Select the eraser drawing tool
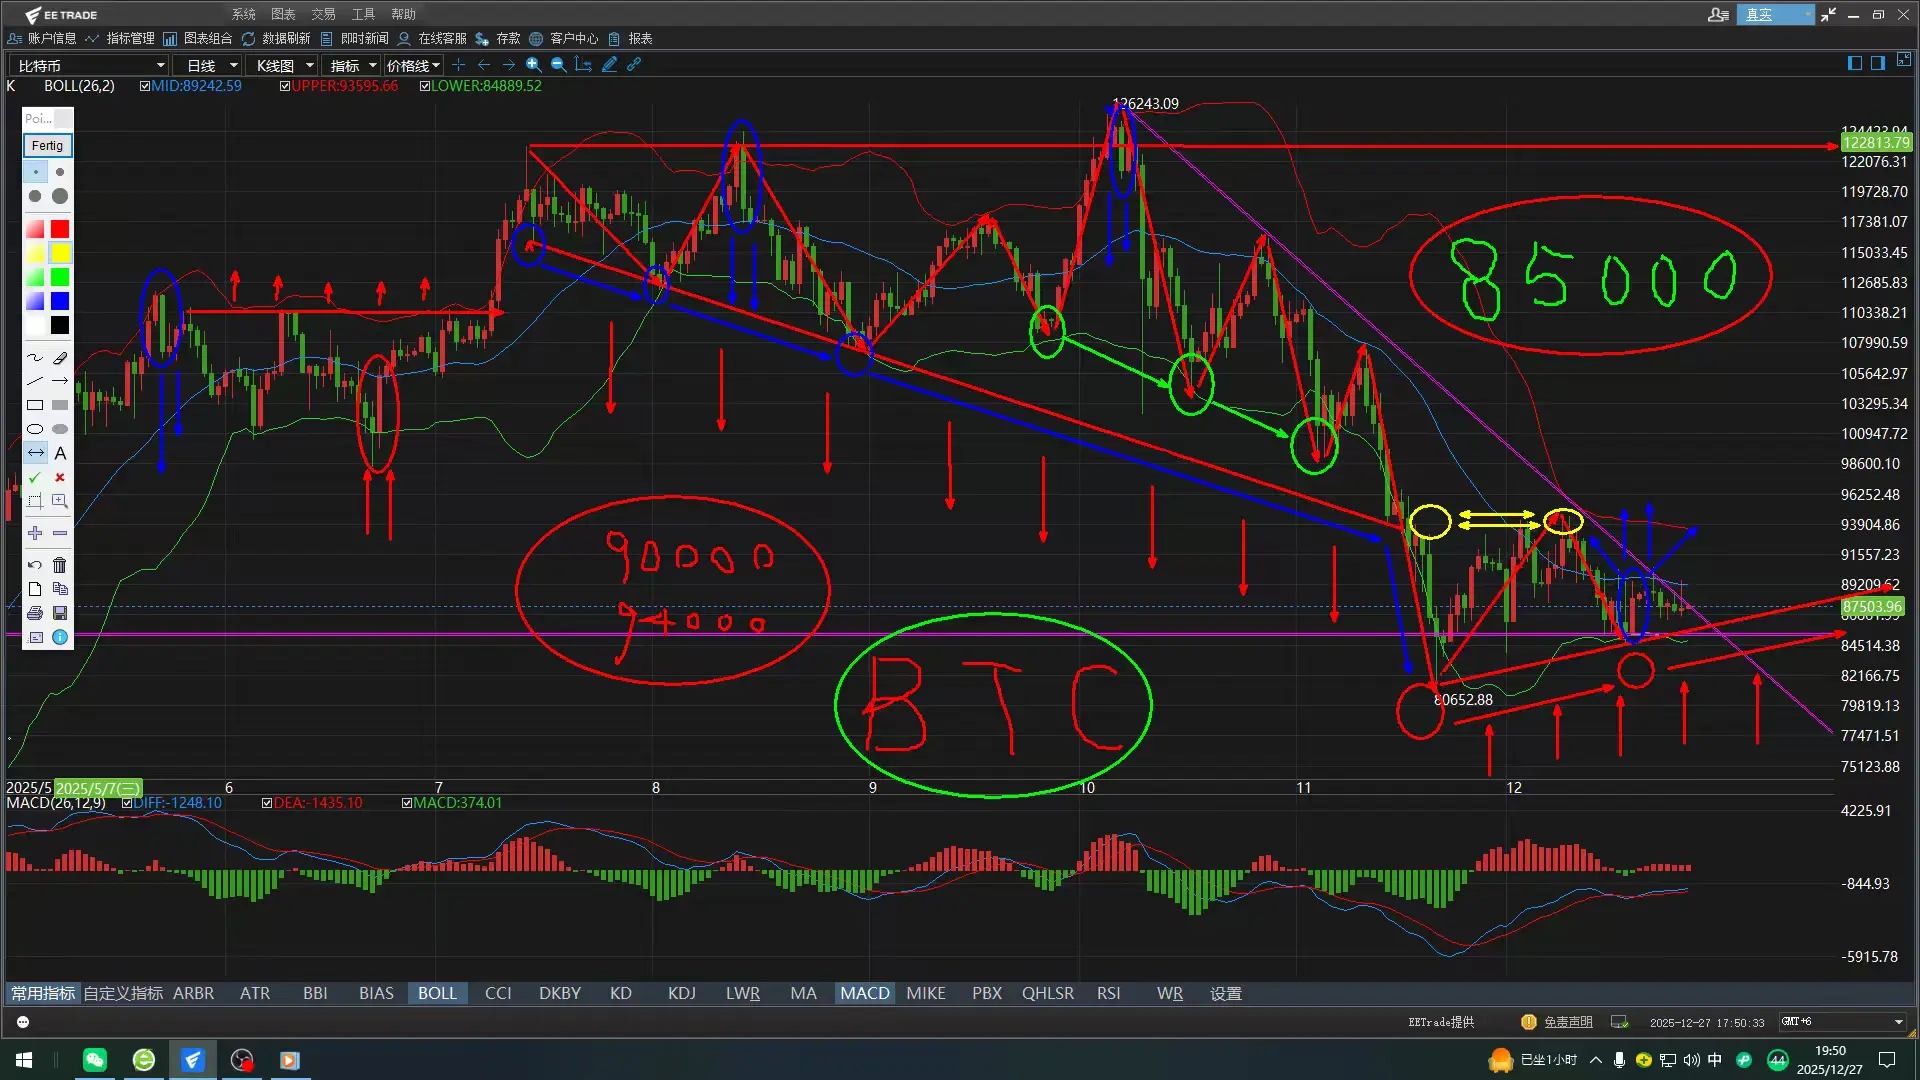This screenshot has height=1080, width=1920. [60, 357]
